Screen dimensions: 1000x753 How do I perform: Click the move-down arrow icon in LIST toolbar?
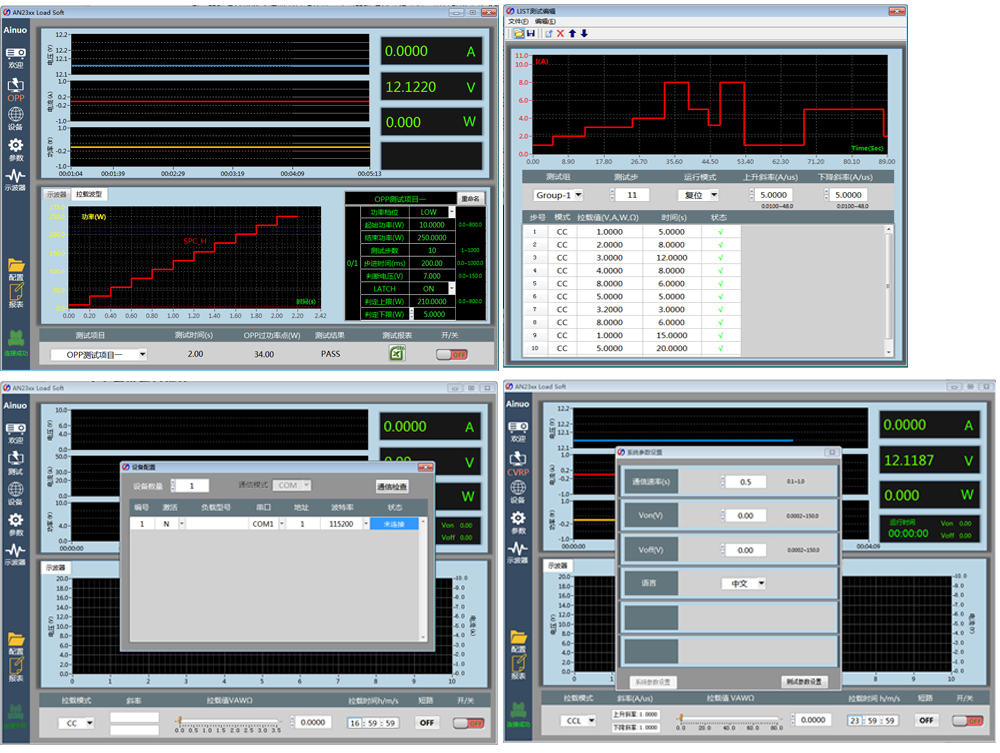point(584,33)
